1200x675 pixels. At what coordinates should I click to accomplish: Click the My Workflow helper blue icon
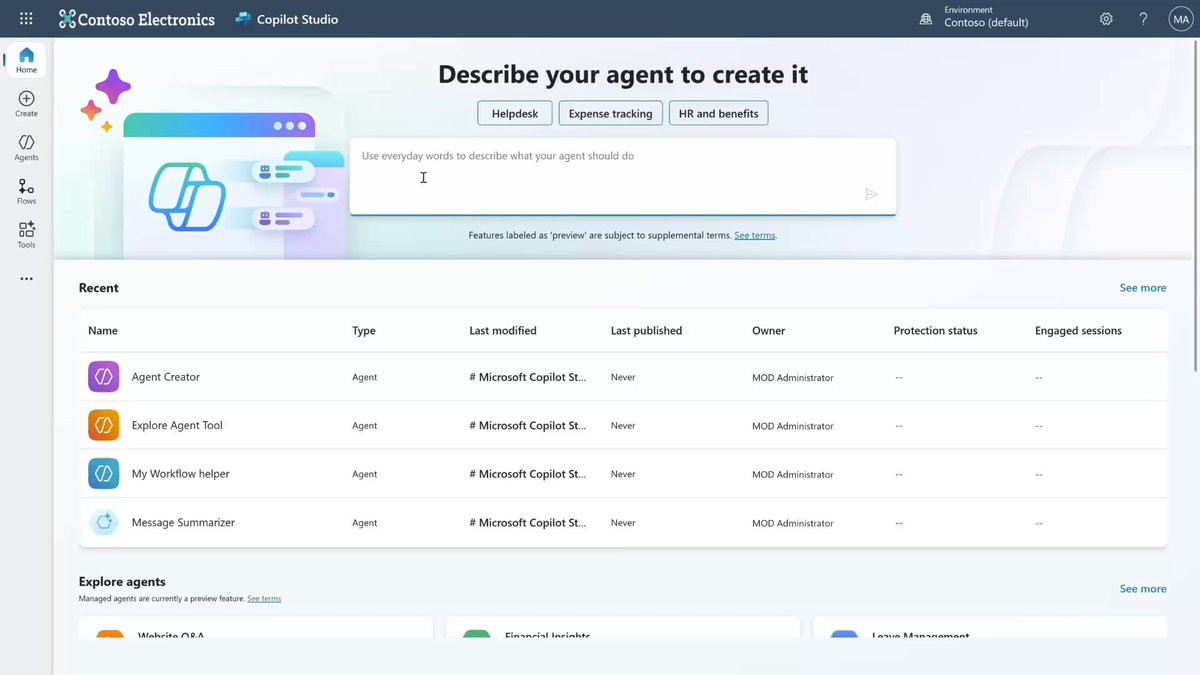click(103, 474)
